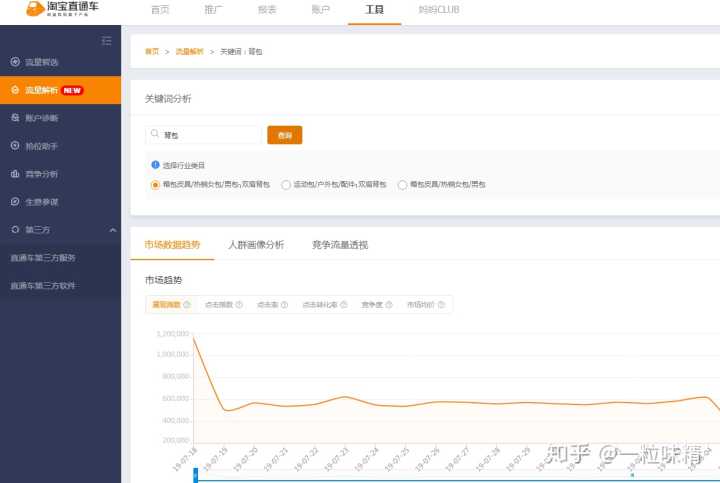Image resolution: width=720 pixels, height=483 pixels.
Task: Click the 竞争分析 chart icon in sidebar
Action: (x=15, y=173)
